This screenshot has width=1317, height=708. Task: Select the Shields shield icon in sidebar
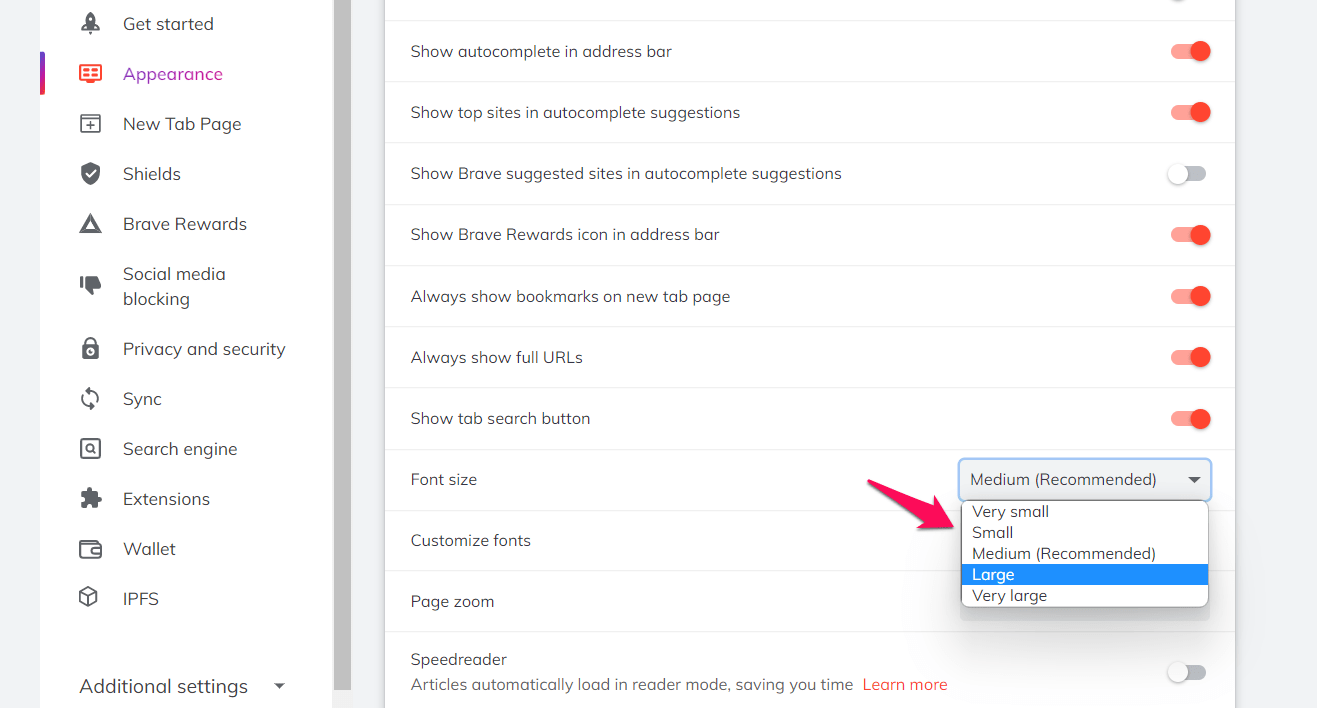click(x=91, y=173)
